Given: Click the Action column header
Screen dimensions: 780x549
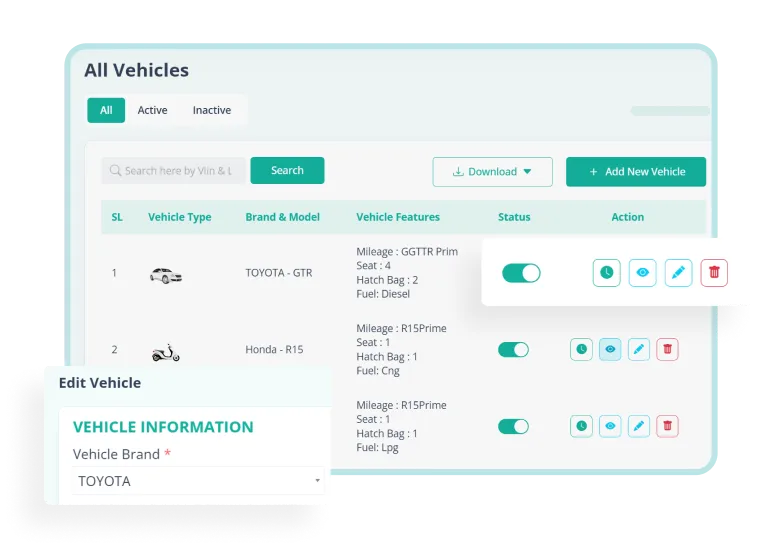Looking at the screenshot, I should point(628,217).
